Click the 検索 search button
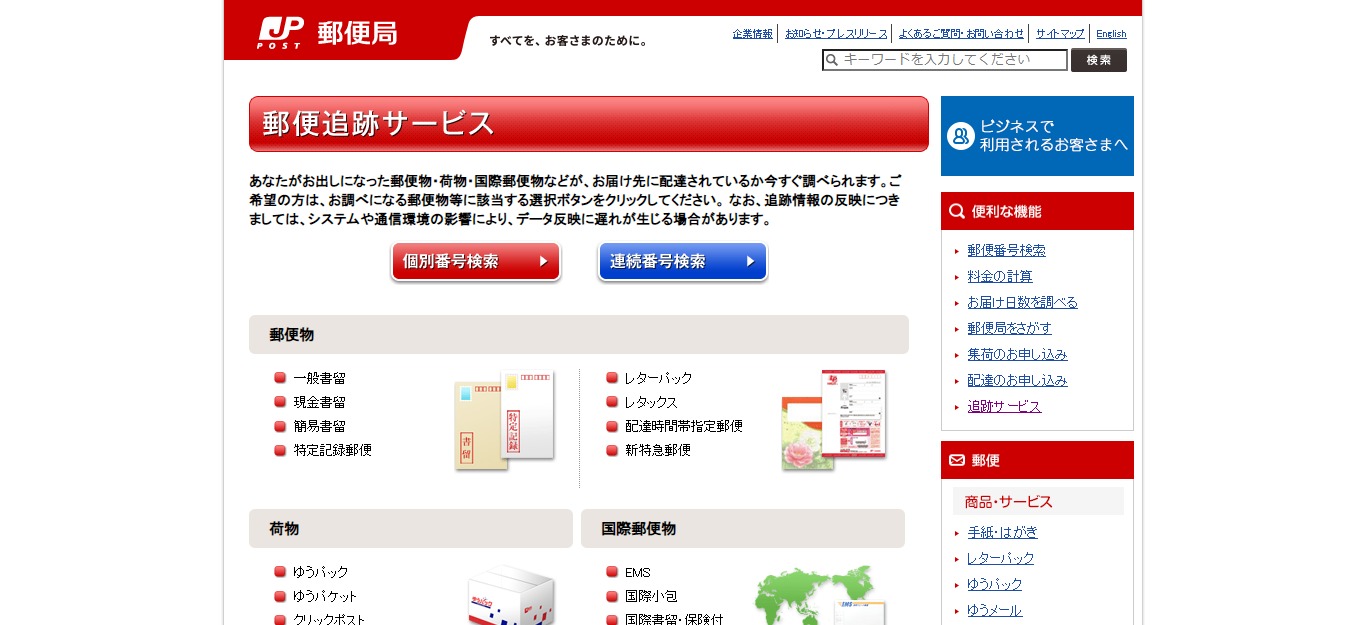This screenshot has width=1366, height=625. (x=1099, y=60)
